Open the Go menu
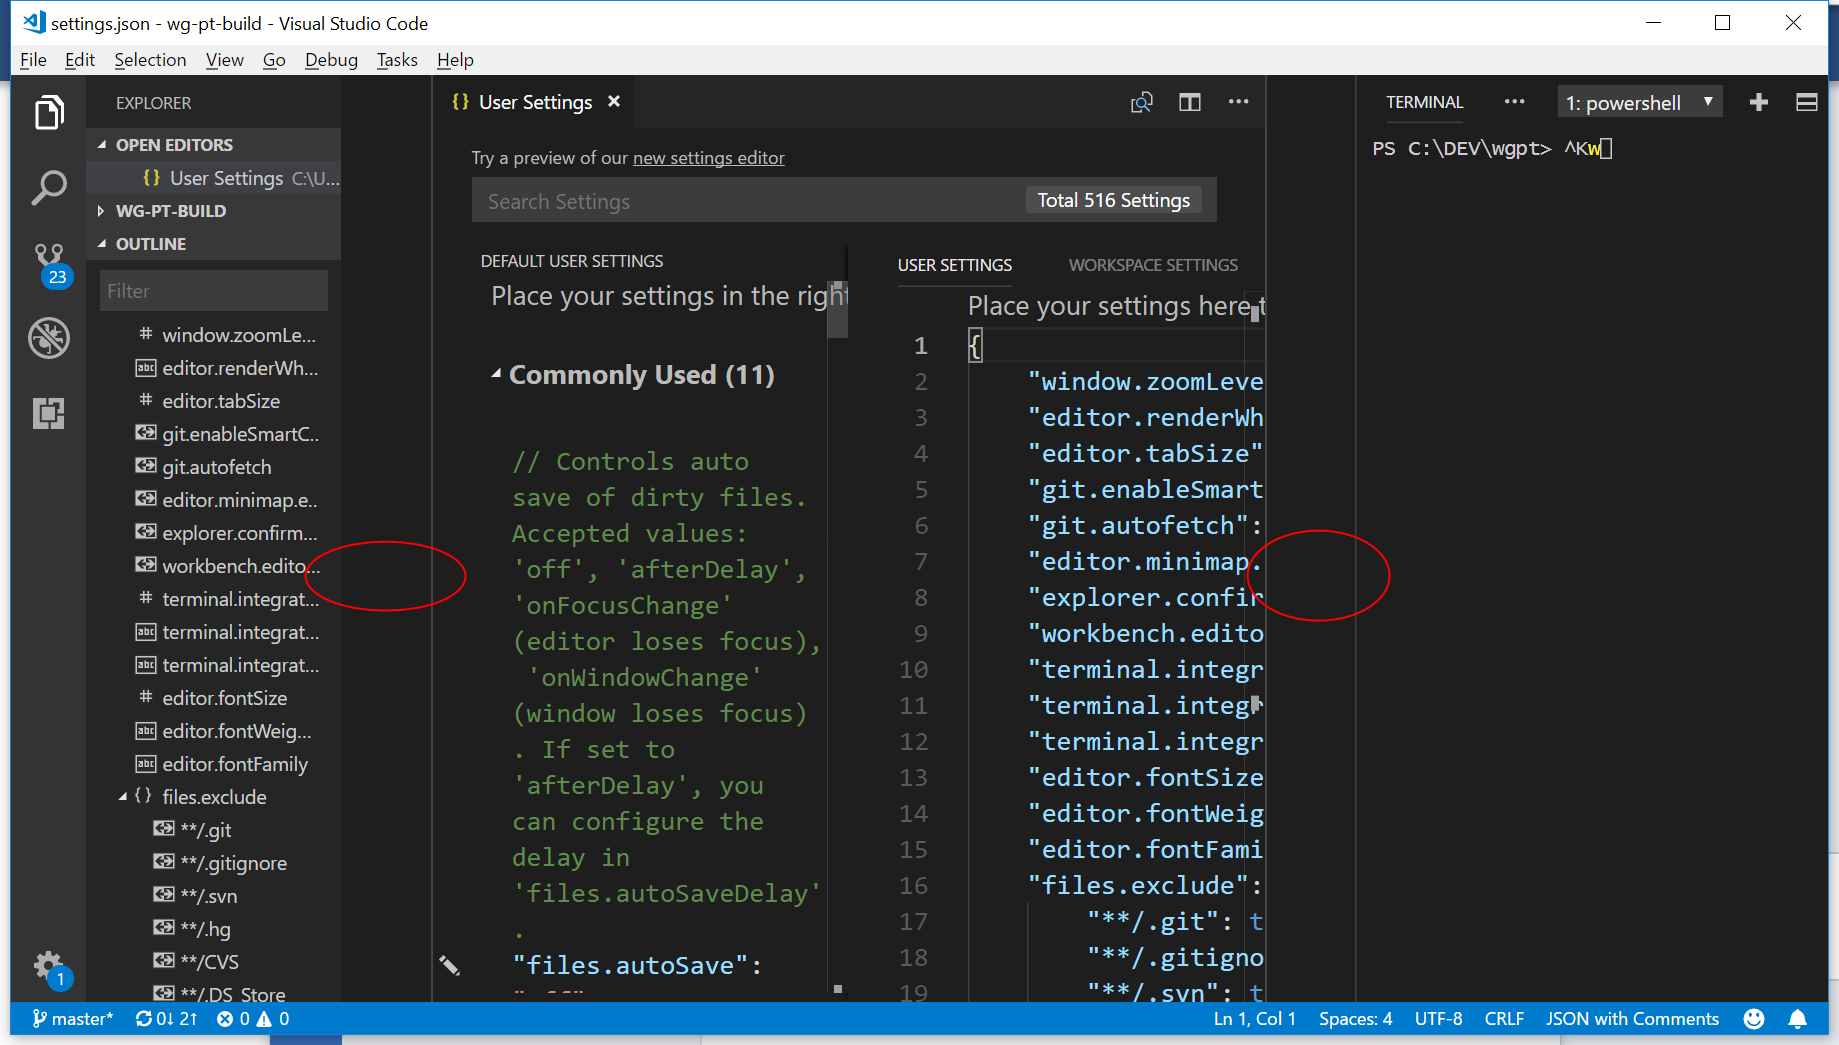This screenshot has height=1045, width=1839. pos(274,60)
